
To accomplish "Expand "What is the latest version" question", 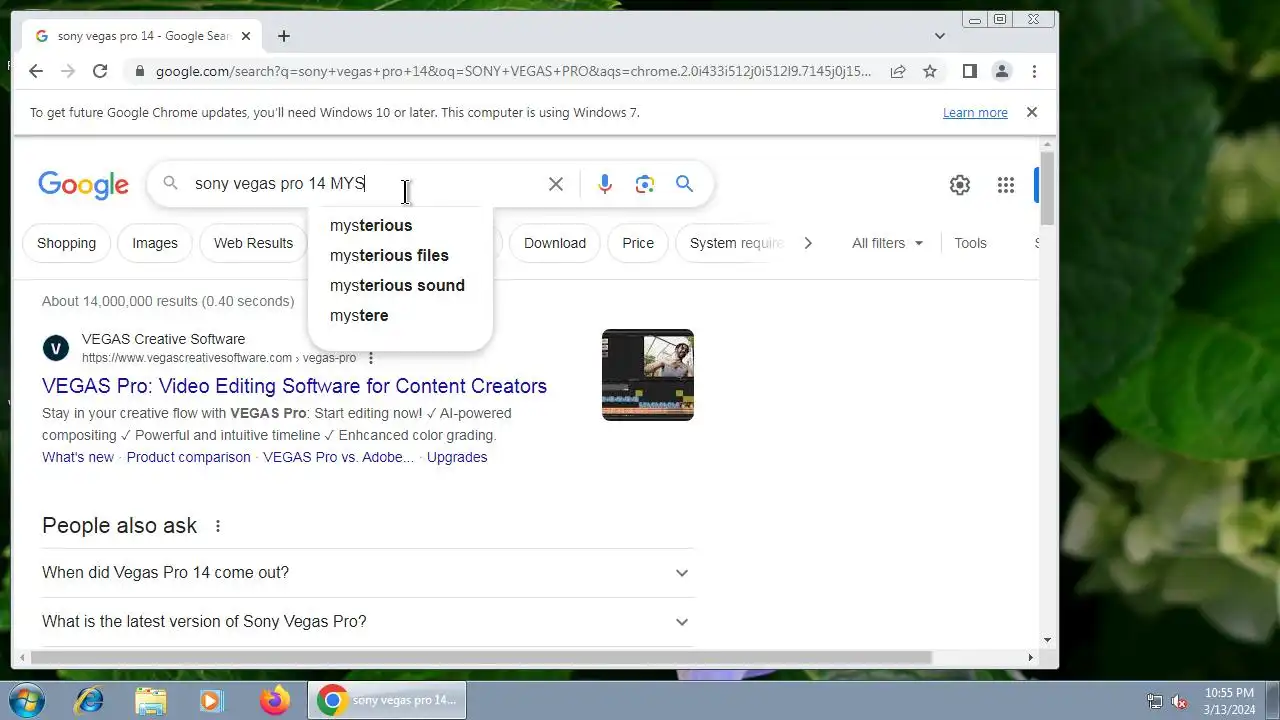I will click(368, 622).
